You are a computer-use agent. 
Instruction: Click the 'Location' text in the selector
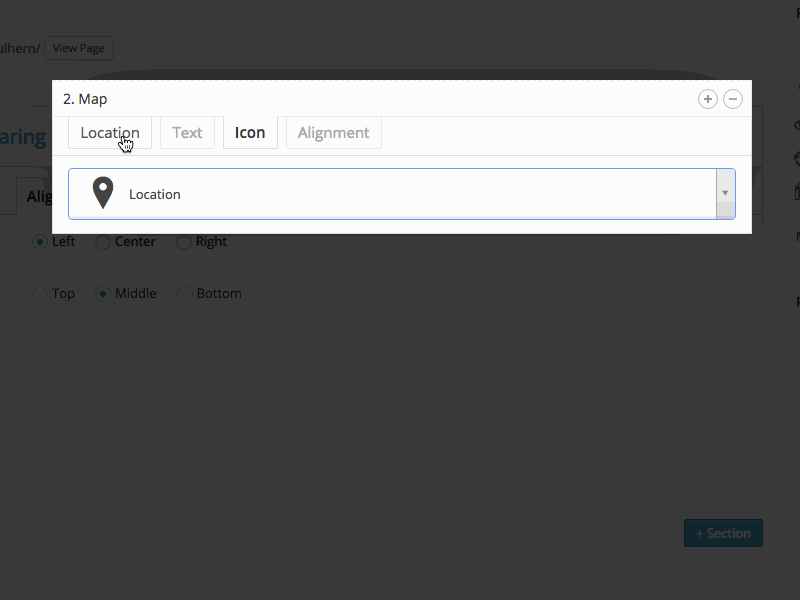[155, 194]
